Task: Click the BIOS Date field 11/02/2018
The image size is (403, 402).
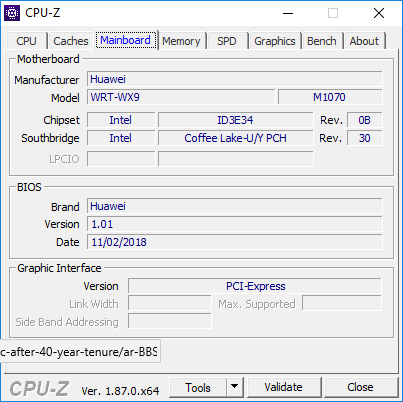Action: pyautogui.click(x=235, y=242)
